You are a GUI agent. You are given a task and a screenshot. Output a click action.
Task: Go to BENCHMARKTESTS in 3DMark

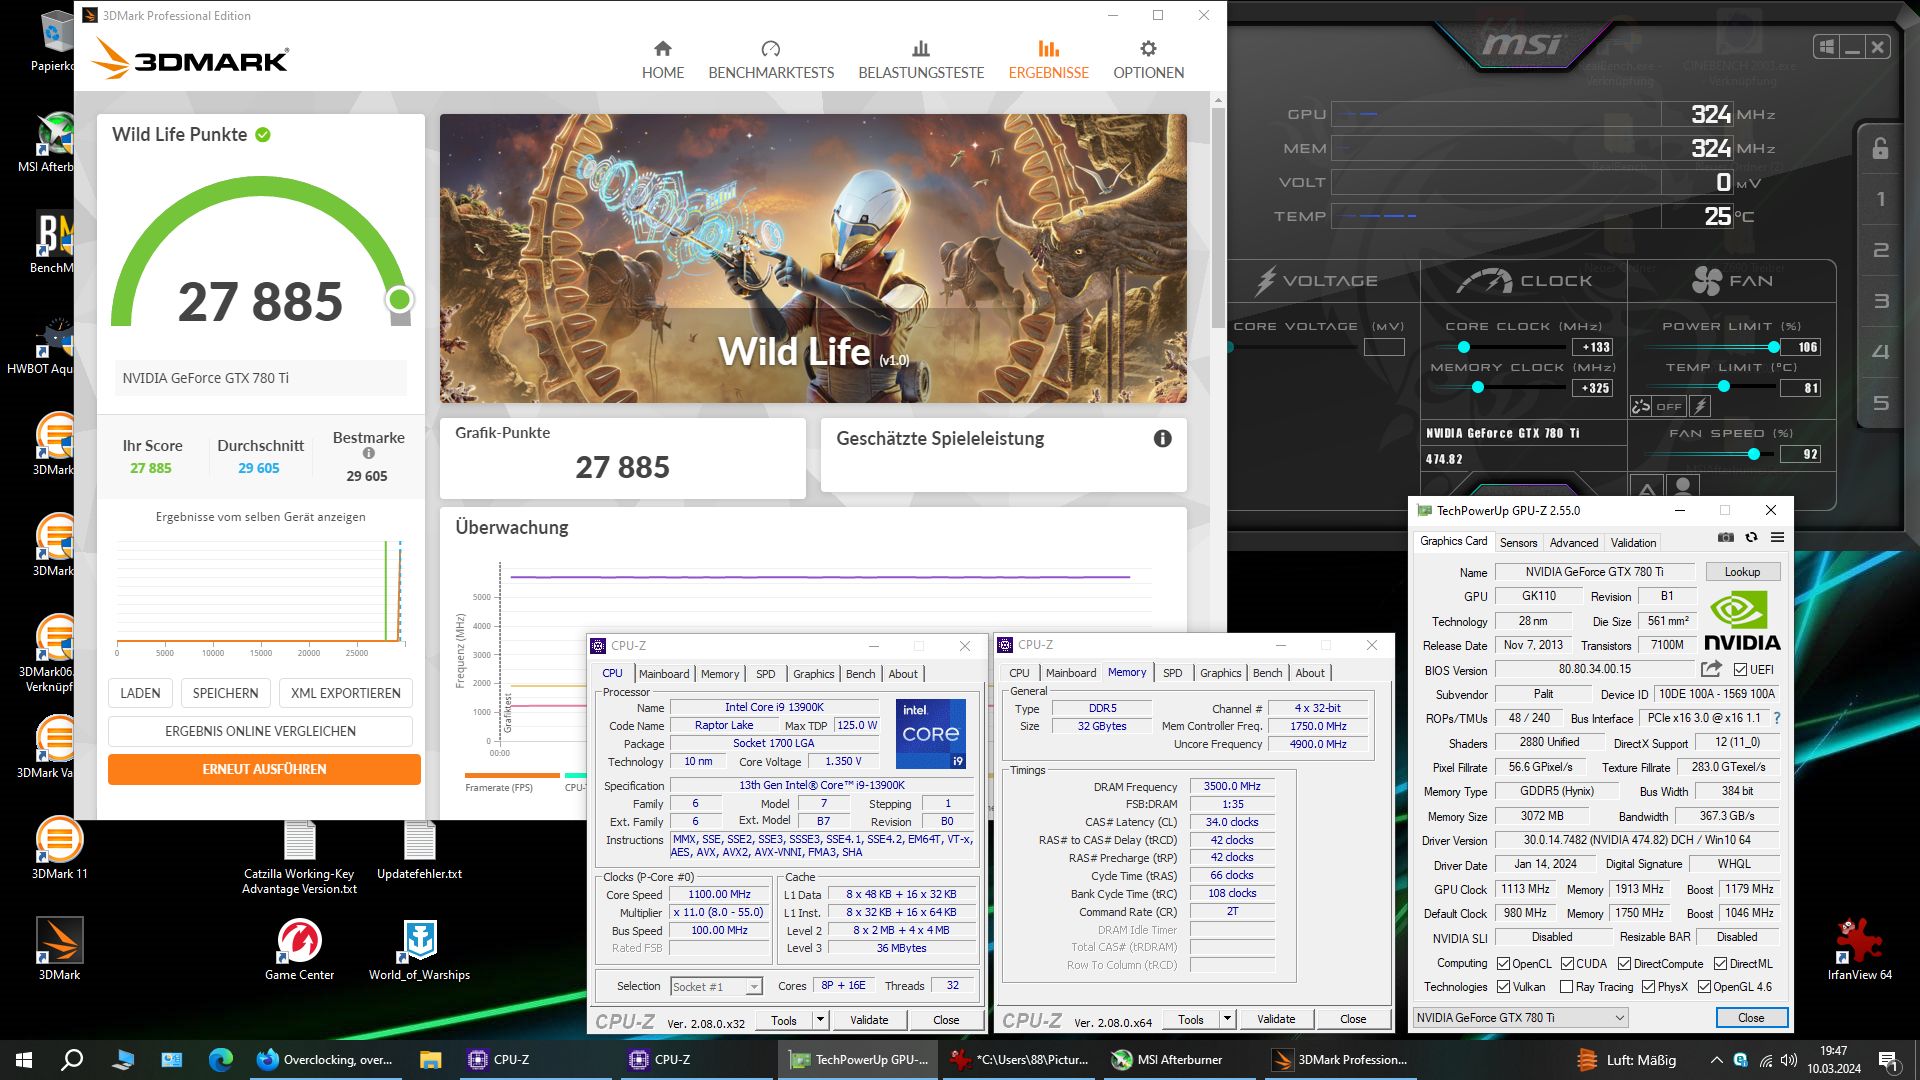click(x=771, y=60)
